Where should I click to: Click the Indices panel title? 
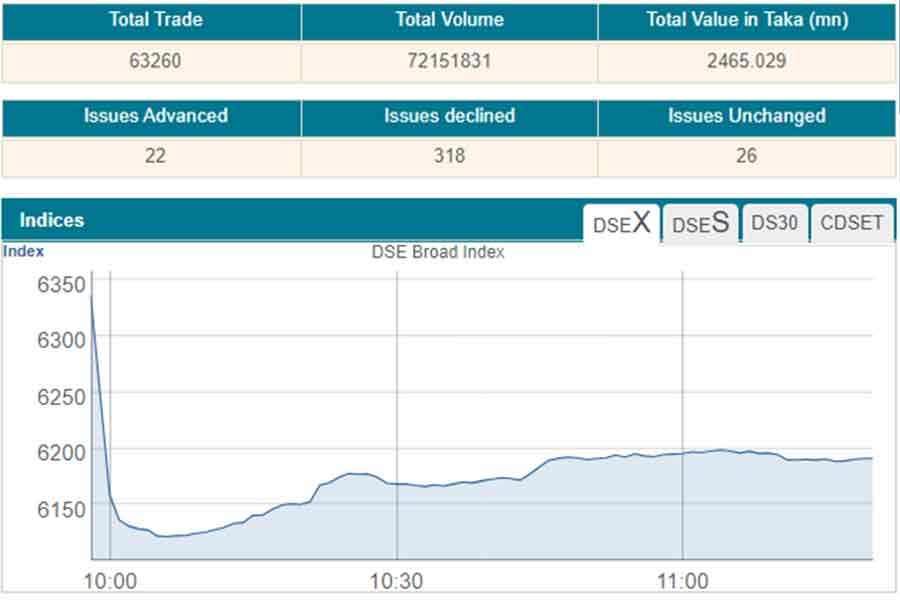pyautogui.click(x=52, y=220)
